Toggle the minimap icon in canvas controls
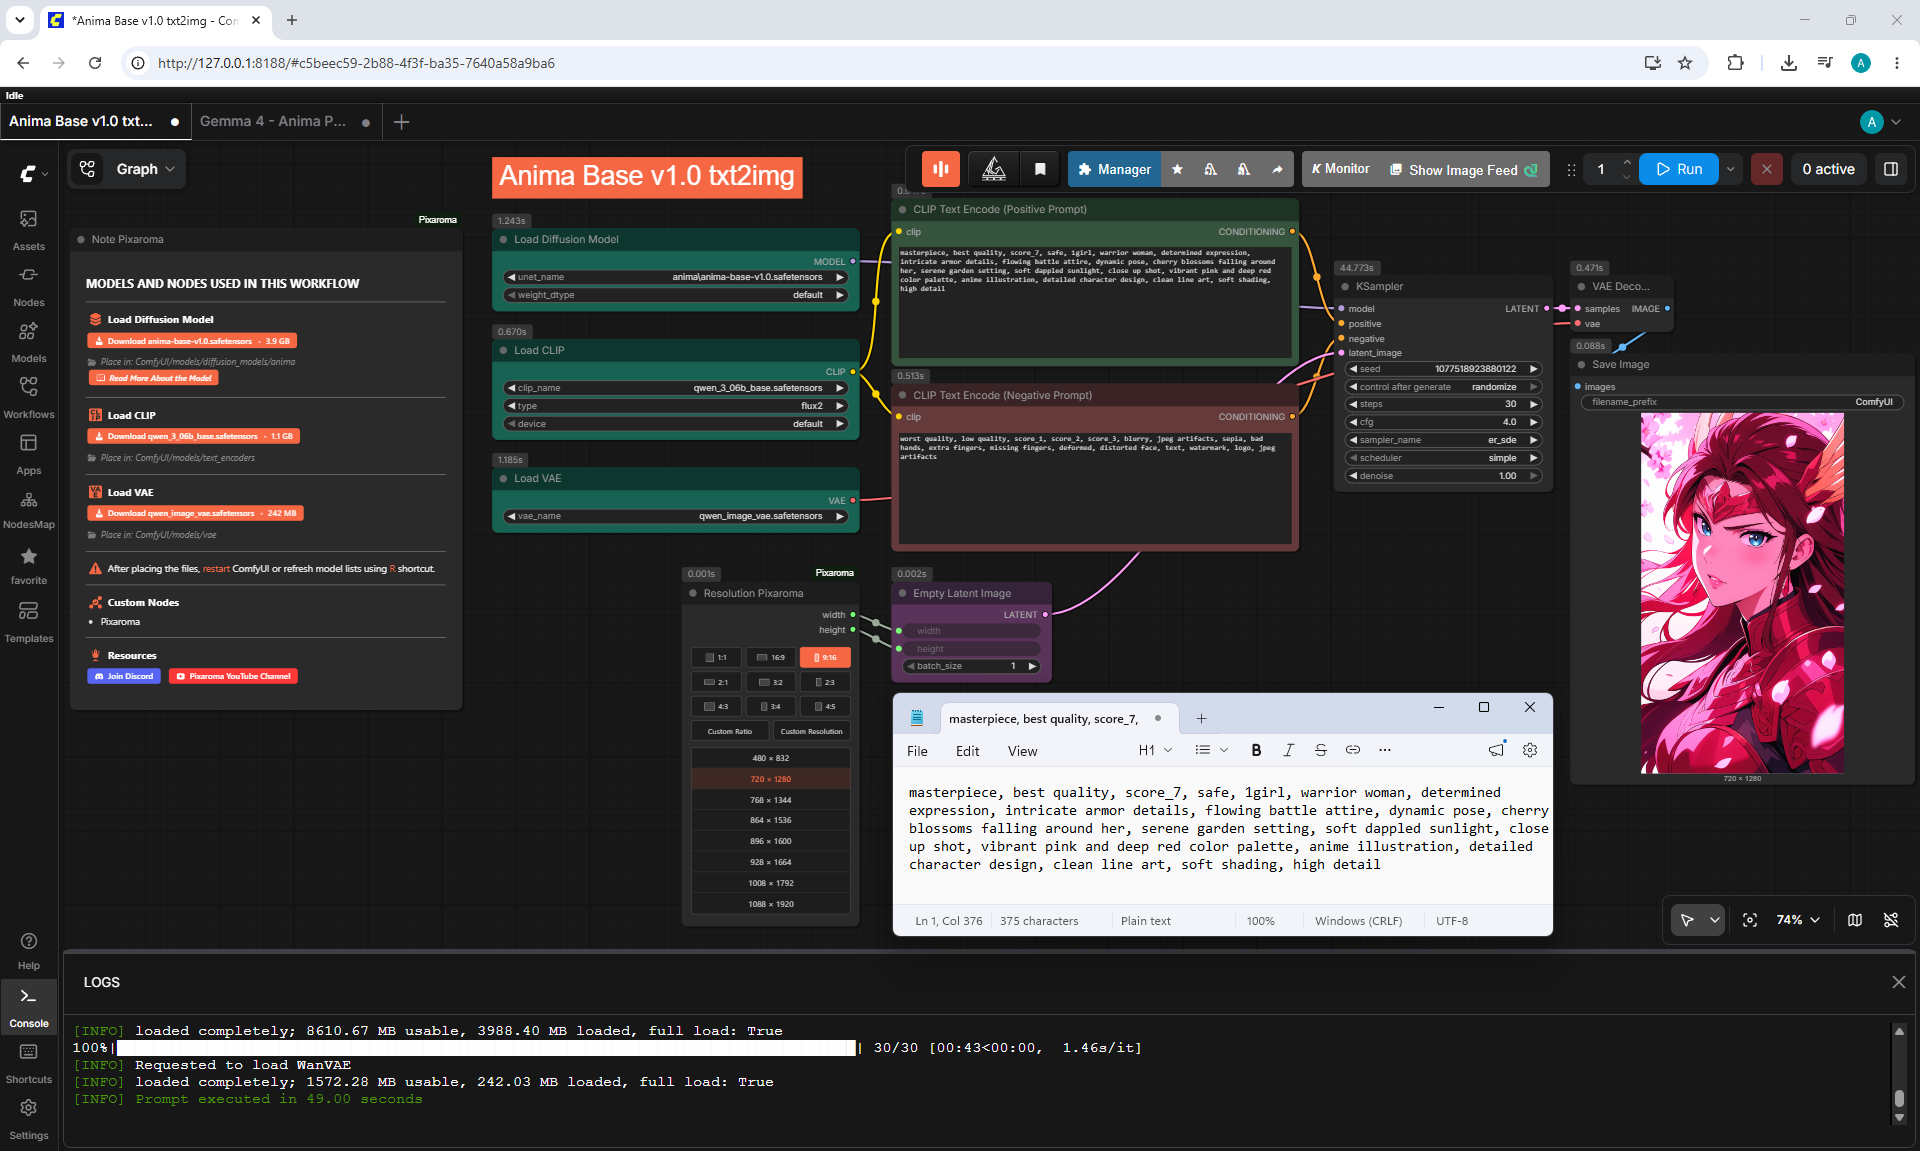This screenshot has width=1920, height=1151. point(1855,920)
